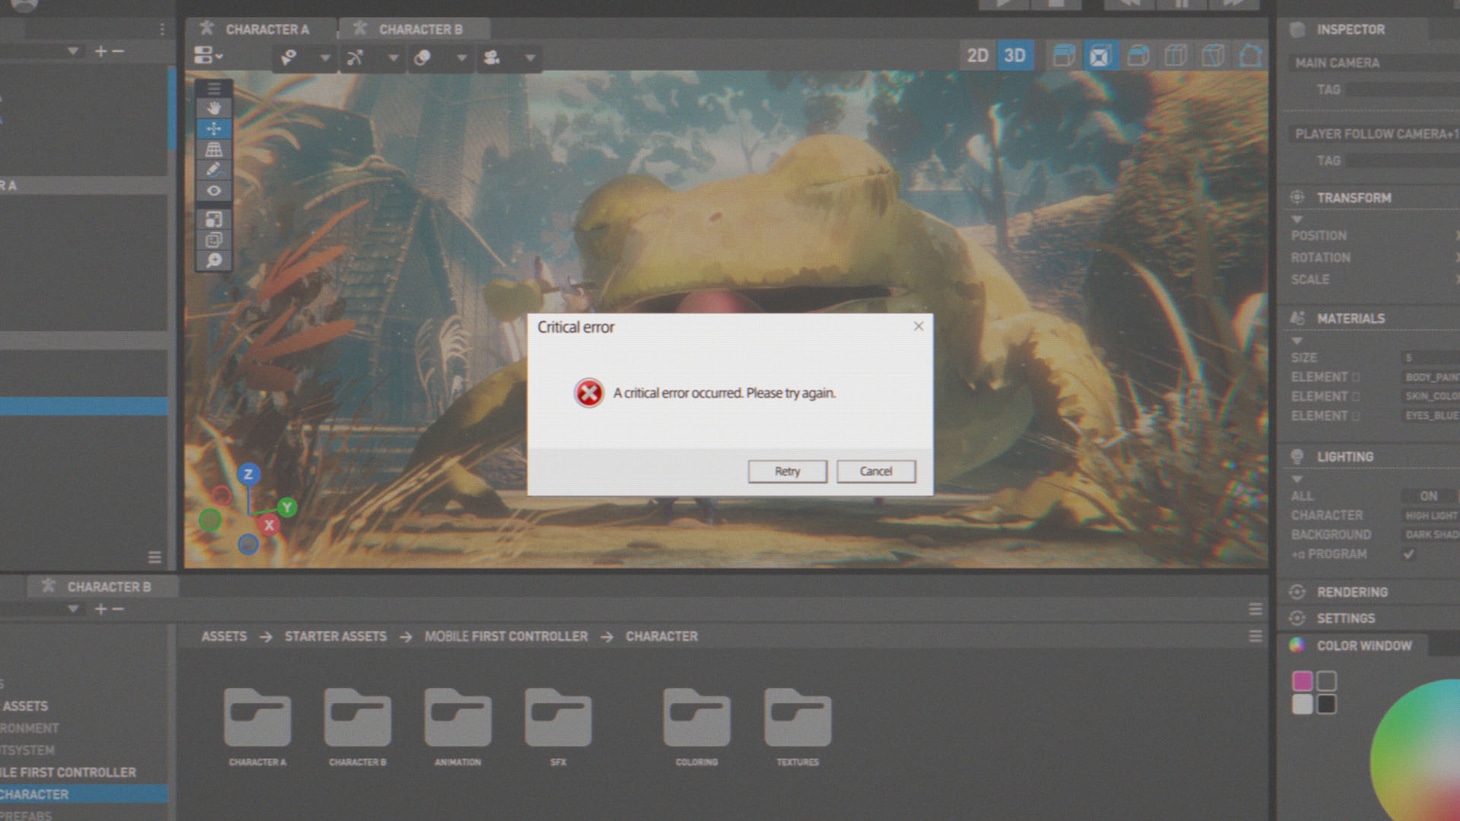Toggle the highlighted wireframe box view
The width and height of the screenshot is (1460, 821).
(x=1099, y=55)
